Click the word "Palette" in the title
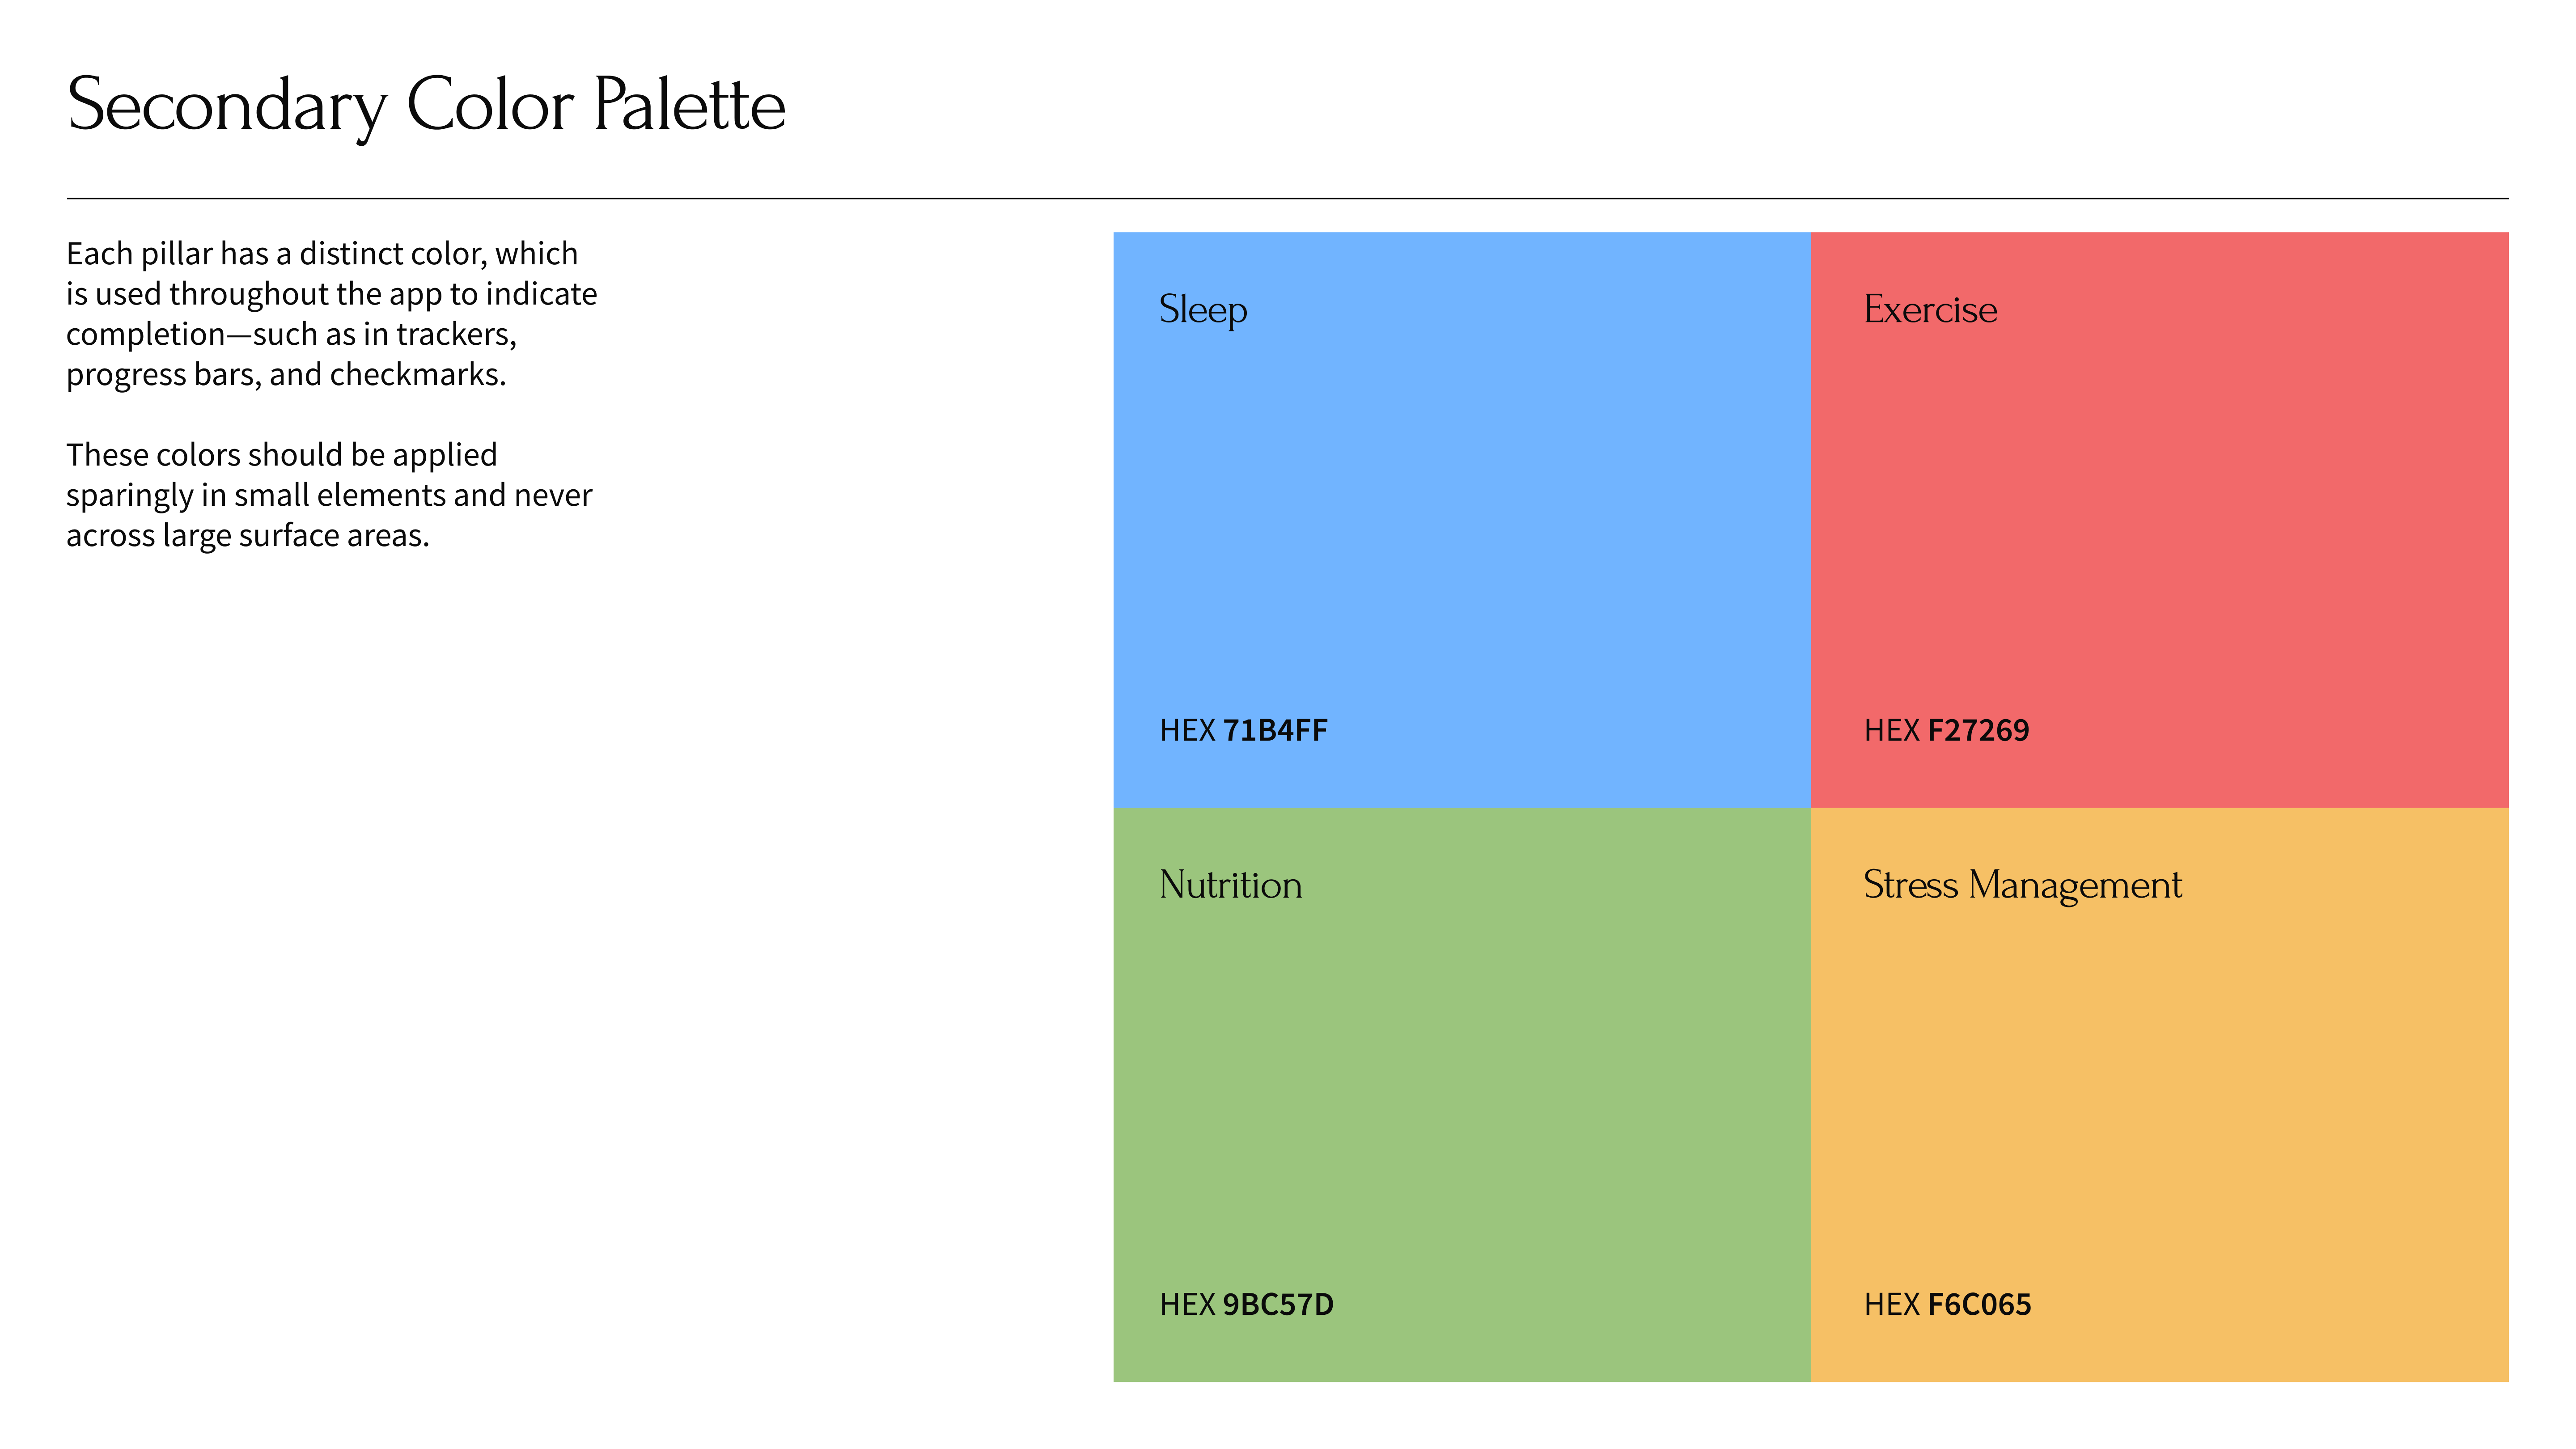This screenshot has height=1449, width=2576. click(690, 104)
